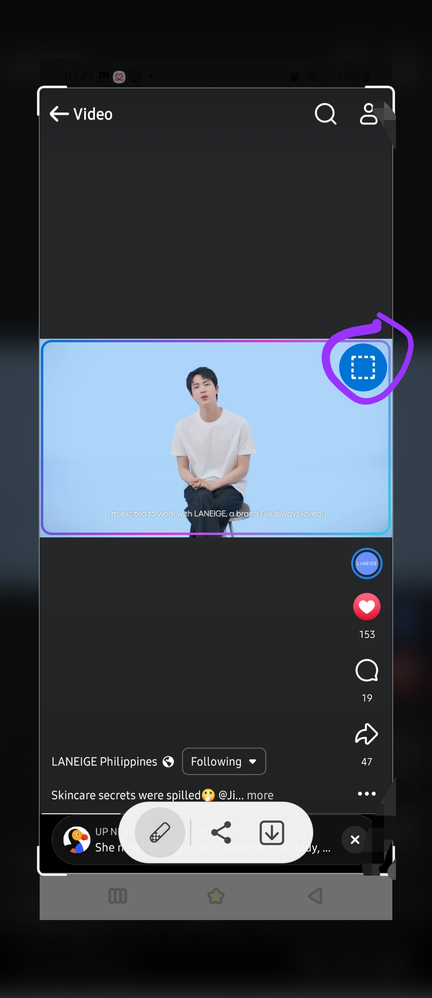Tap the back arrow next to Video
Image resolution: width=432 pixels, height=998 pixels.
59,114
